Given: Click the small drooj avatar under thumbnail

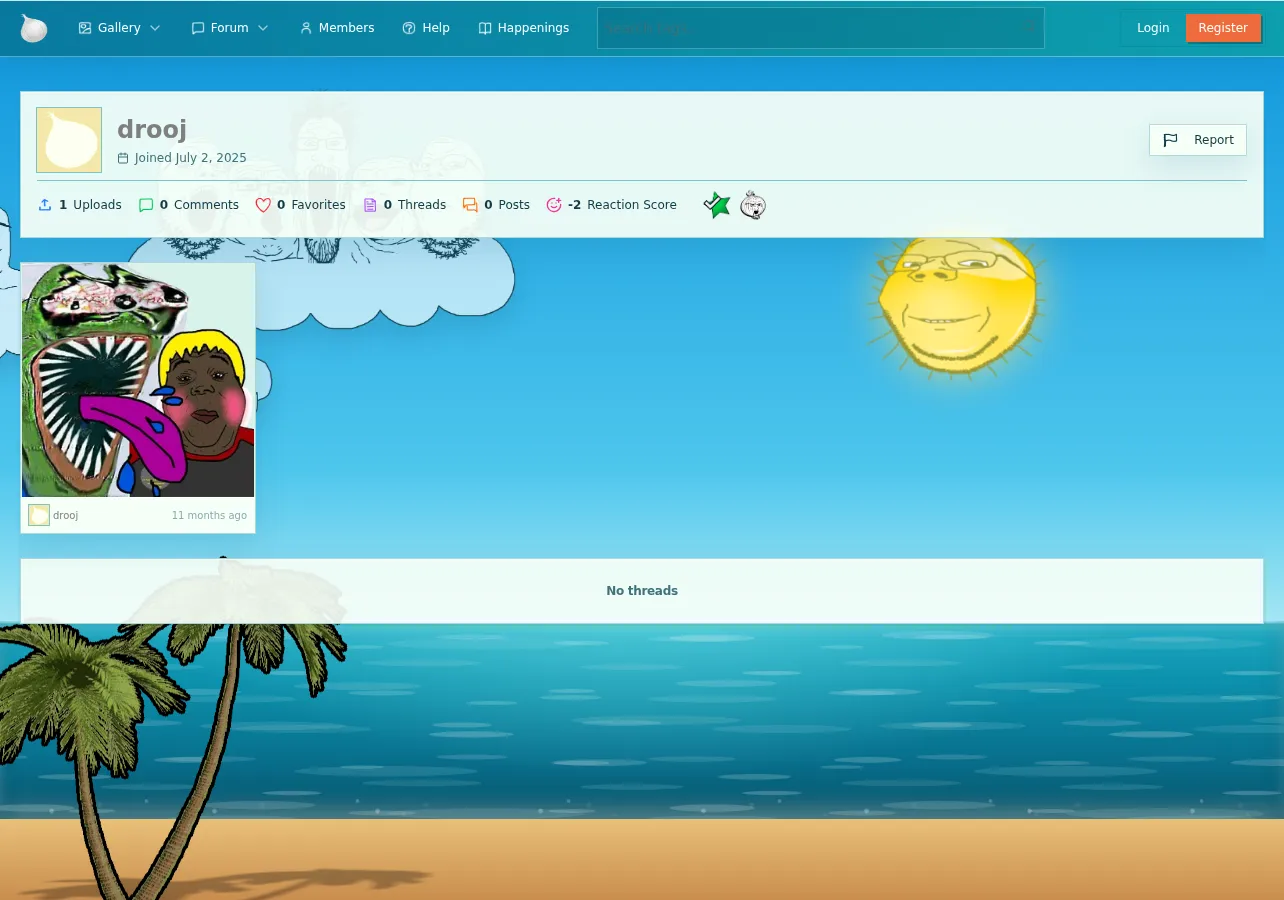Looking at the screenshot, I should [x=39, y=515].
